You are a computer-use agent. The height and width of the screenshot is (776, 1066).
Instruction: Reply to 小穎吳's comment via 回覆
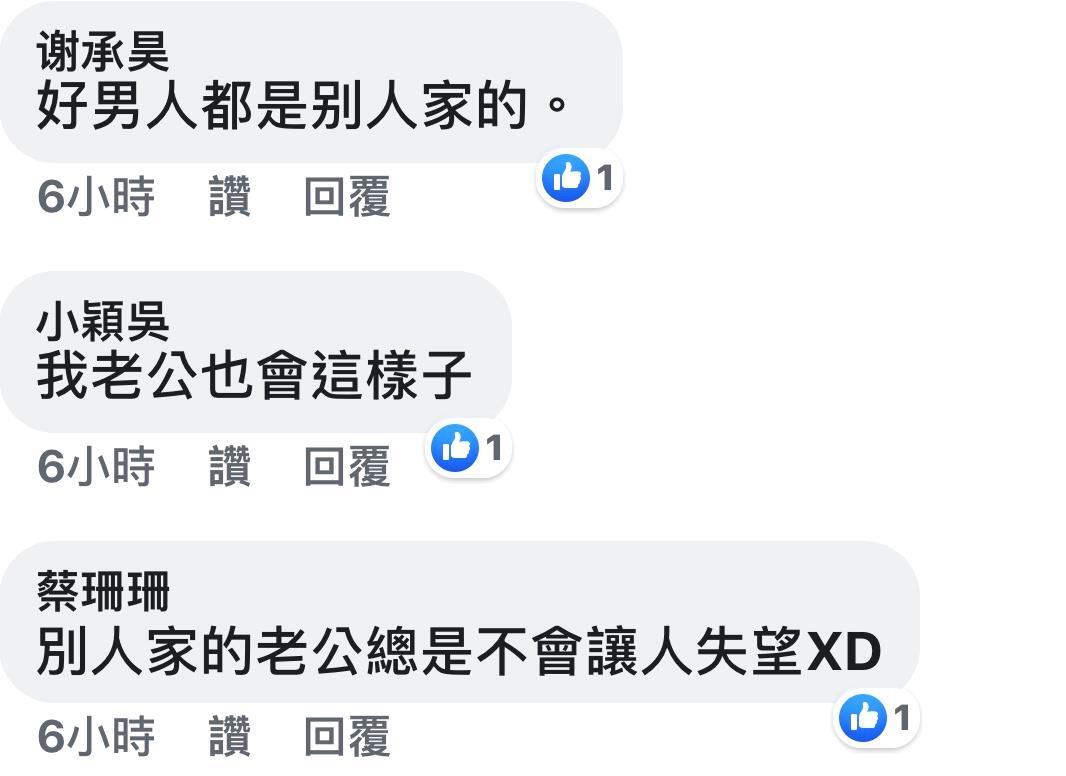[x=347, y=467]
